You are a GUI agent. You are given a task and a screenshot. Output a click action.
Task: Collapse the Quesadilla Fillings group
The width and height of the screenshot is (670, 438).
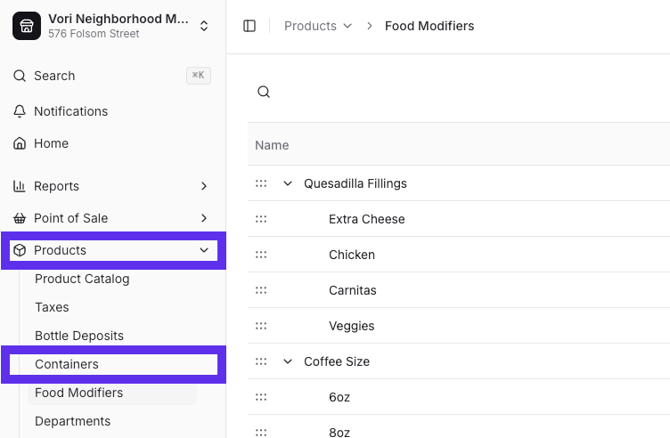click(x=288, y=184)
